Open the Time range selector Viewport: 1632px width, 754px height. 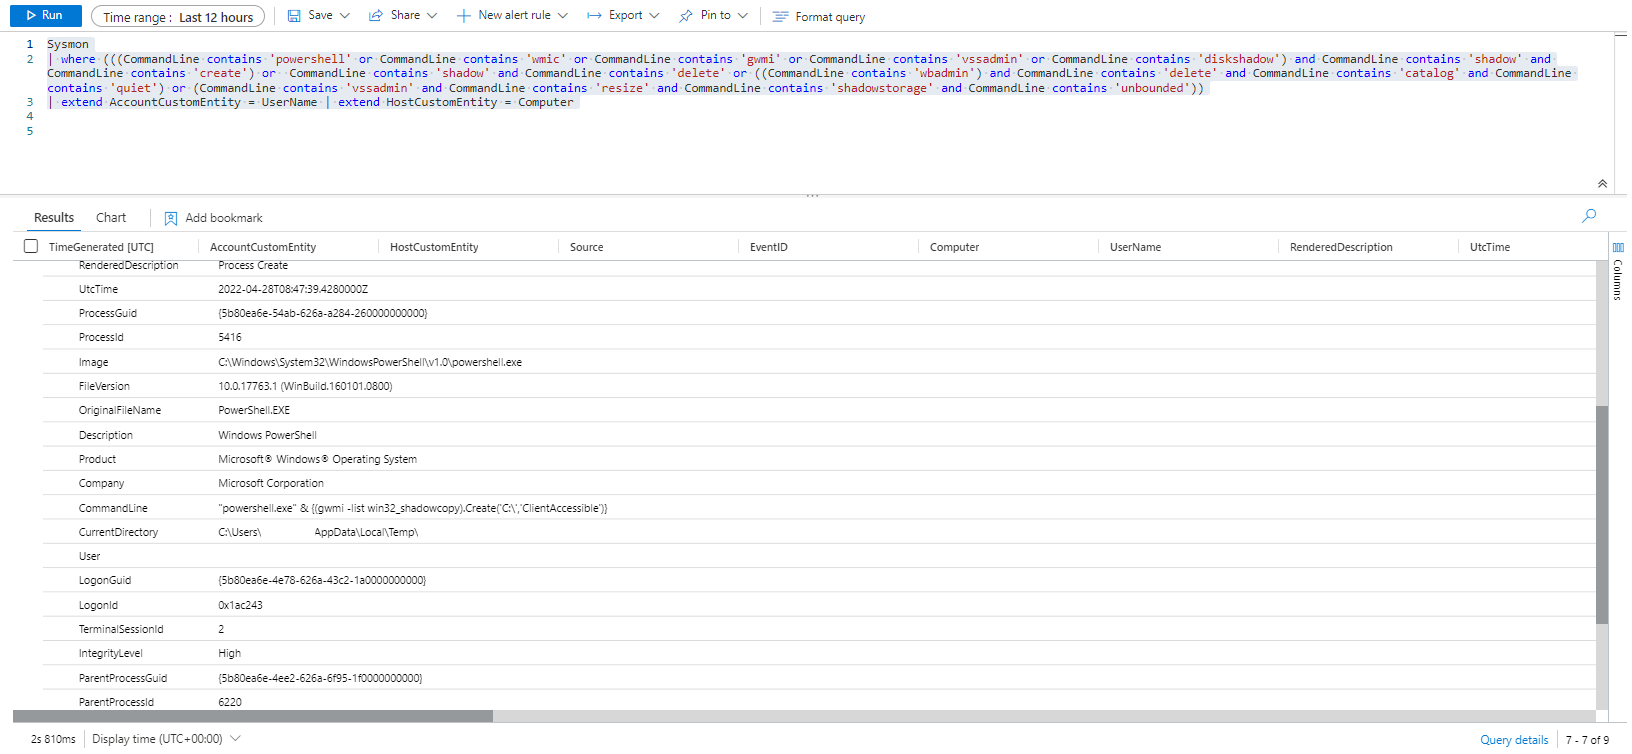tap(178, 17)
